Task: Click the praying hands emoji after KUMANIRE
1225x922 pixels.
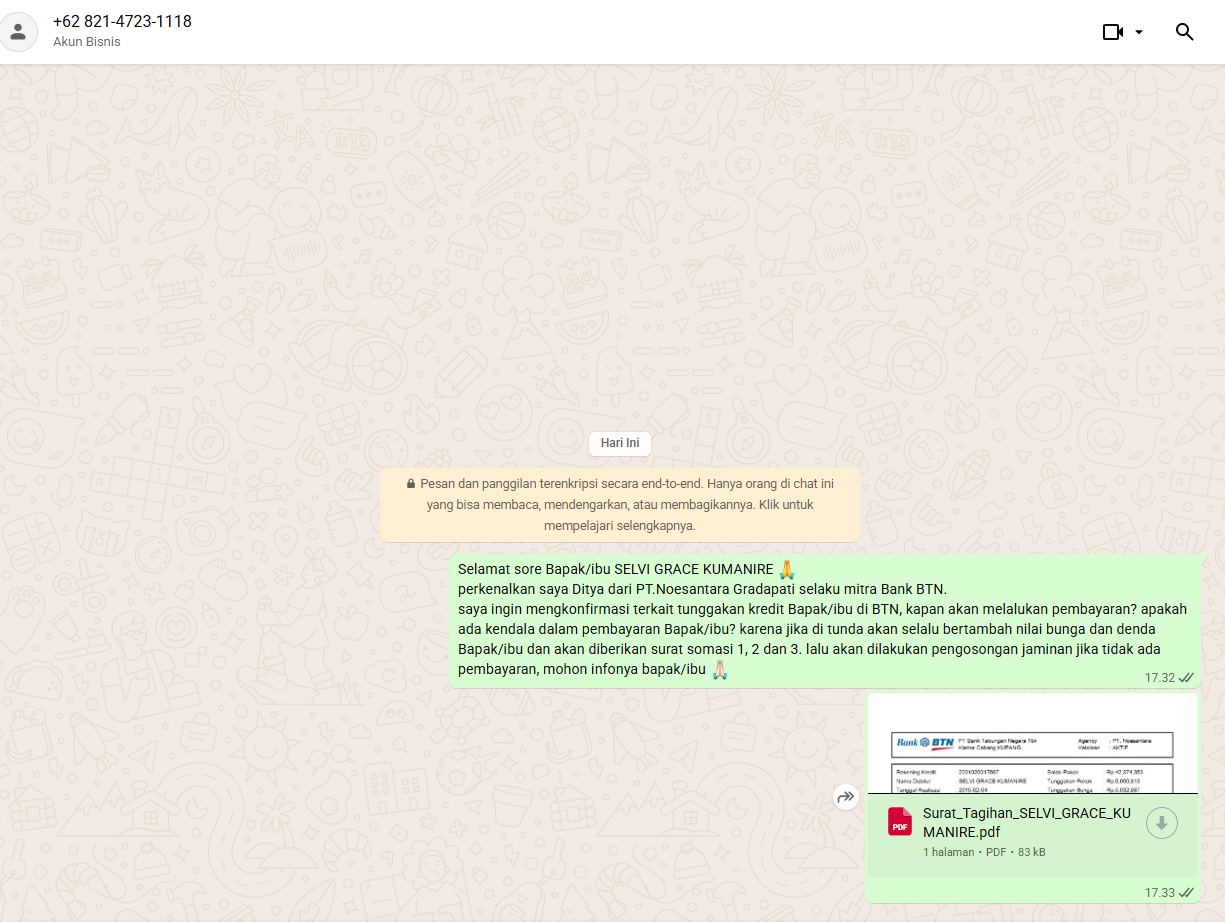Action: 786,569
